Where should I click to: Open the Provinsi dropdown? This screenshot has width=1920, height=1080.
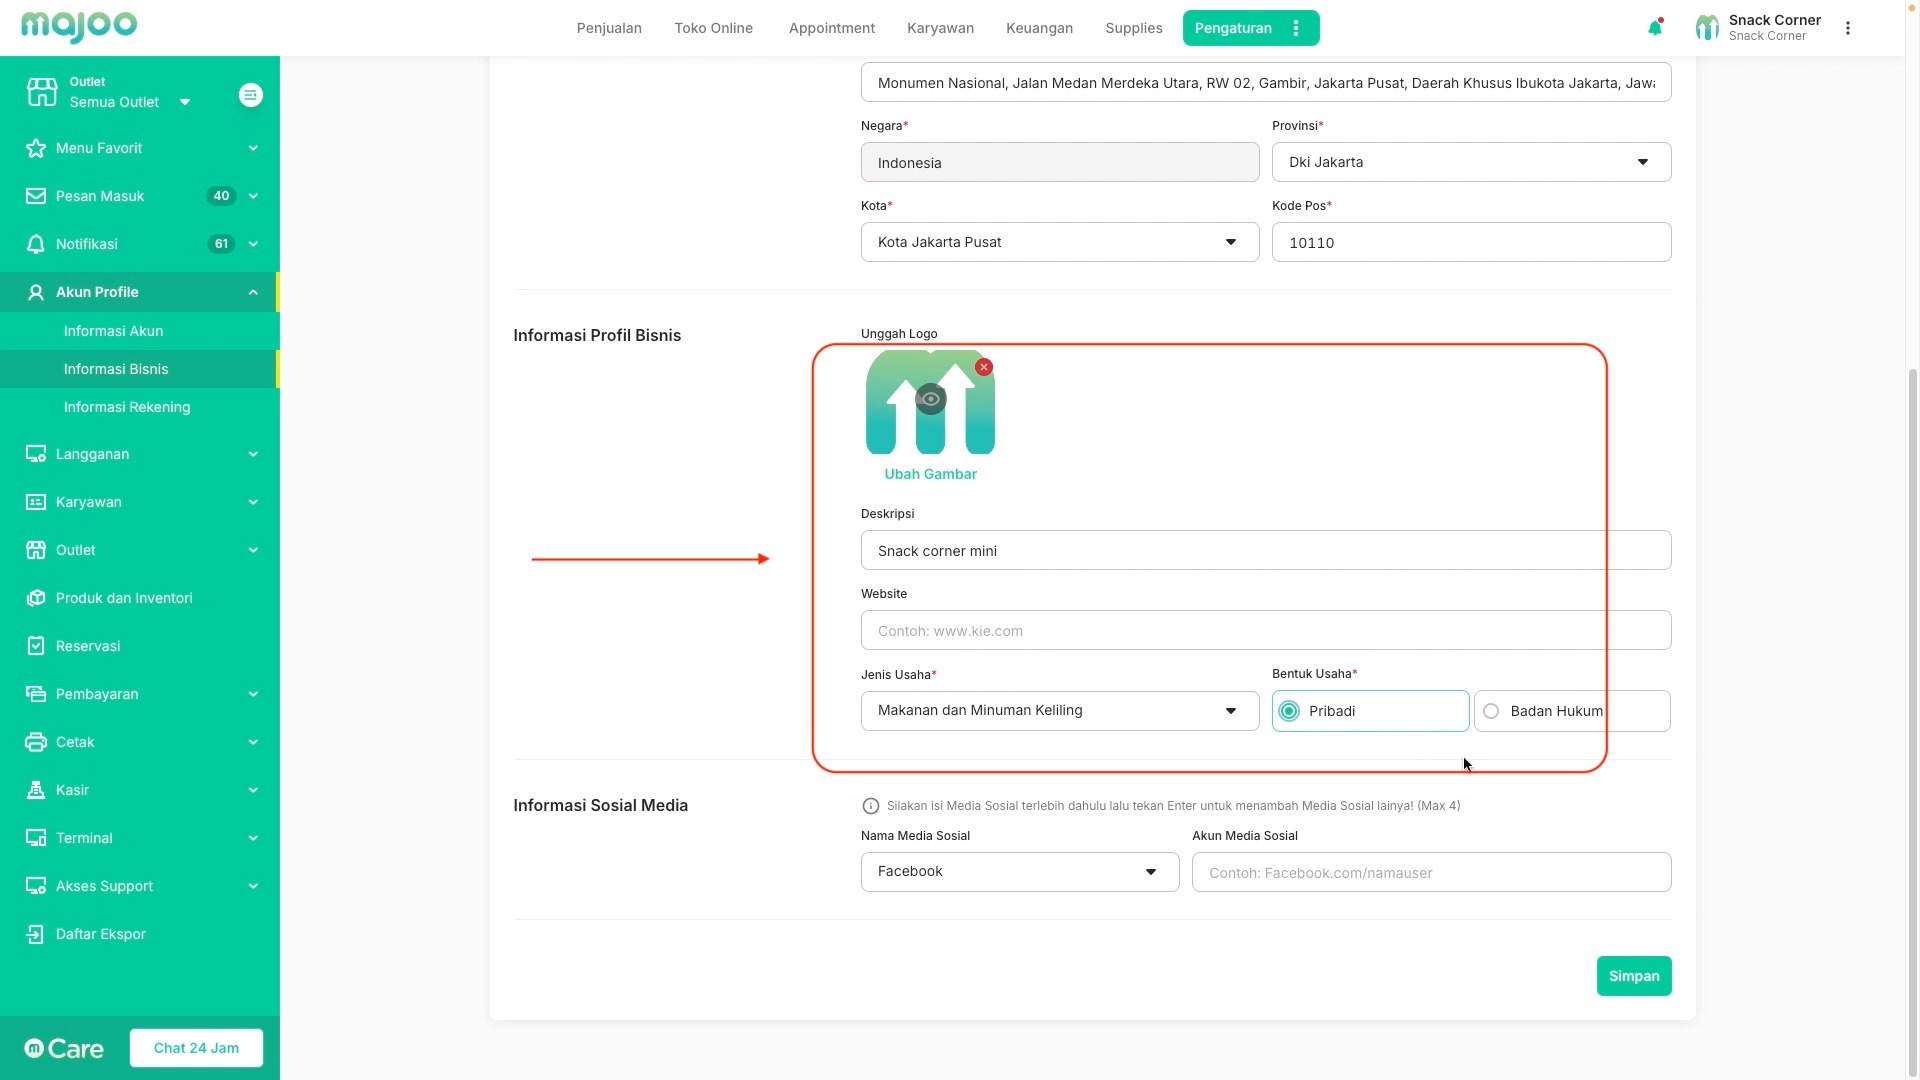(x=1470, y=162)
